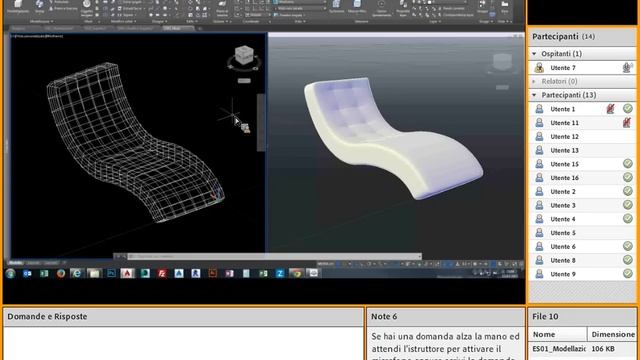Open the File Explorer folder icon
The height and width of the screenshot is (360, 640).
point(94,273)
